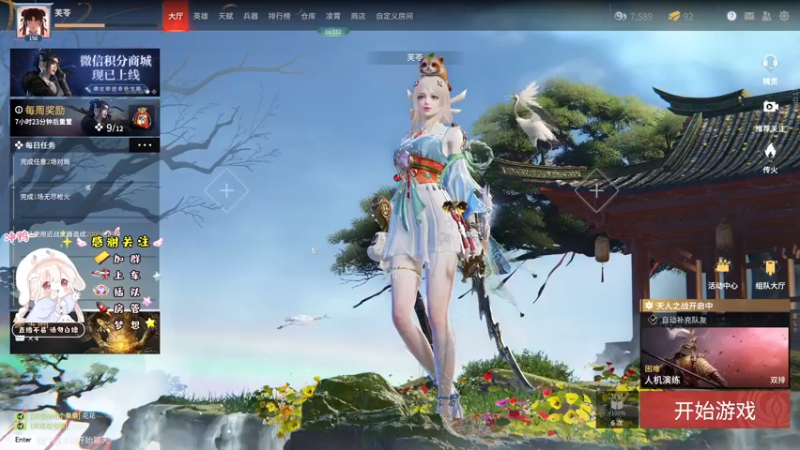Open the friends list icon

[766, 16]
